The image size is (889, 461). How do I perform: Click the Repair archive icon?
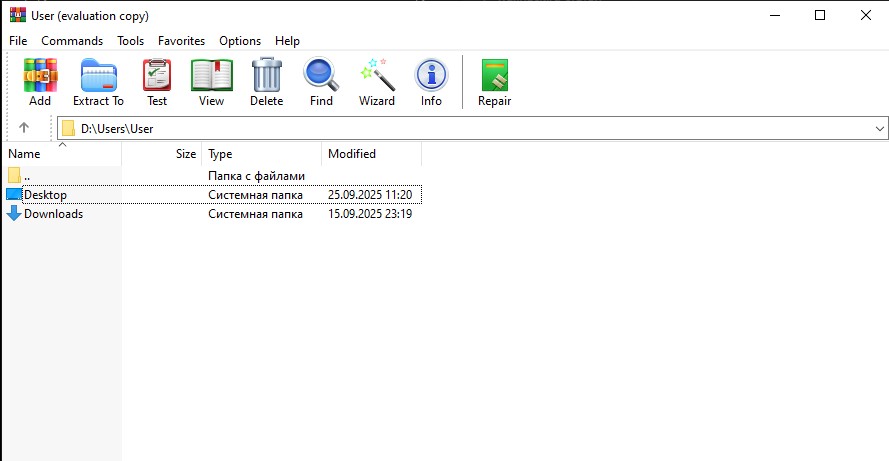(x=494, y=82)
